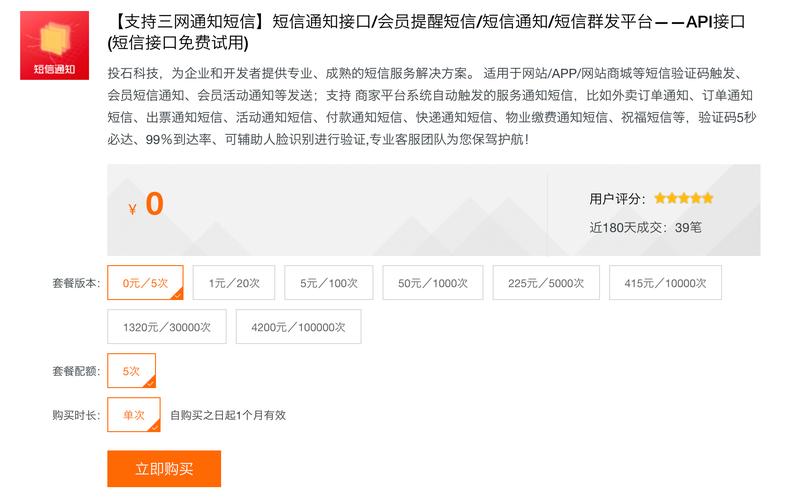Select the 单次 purchase duration
The width and height of the screenshot is (789, 500).
[134, 414]
